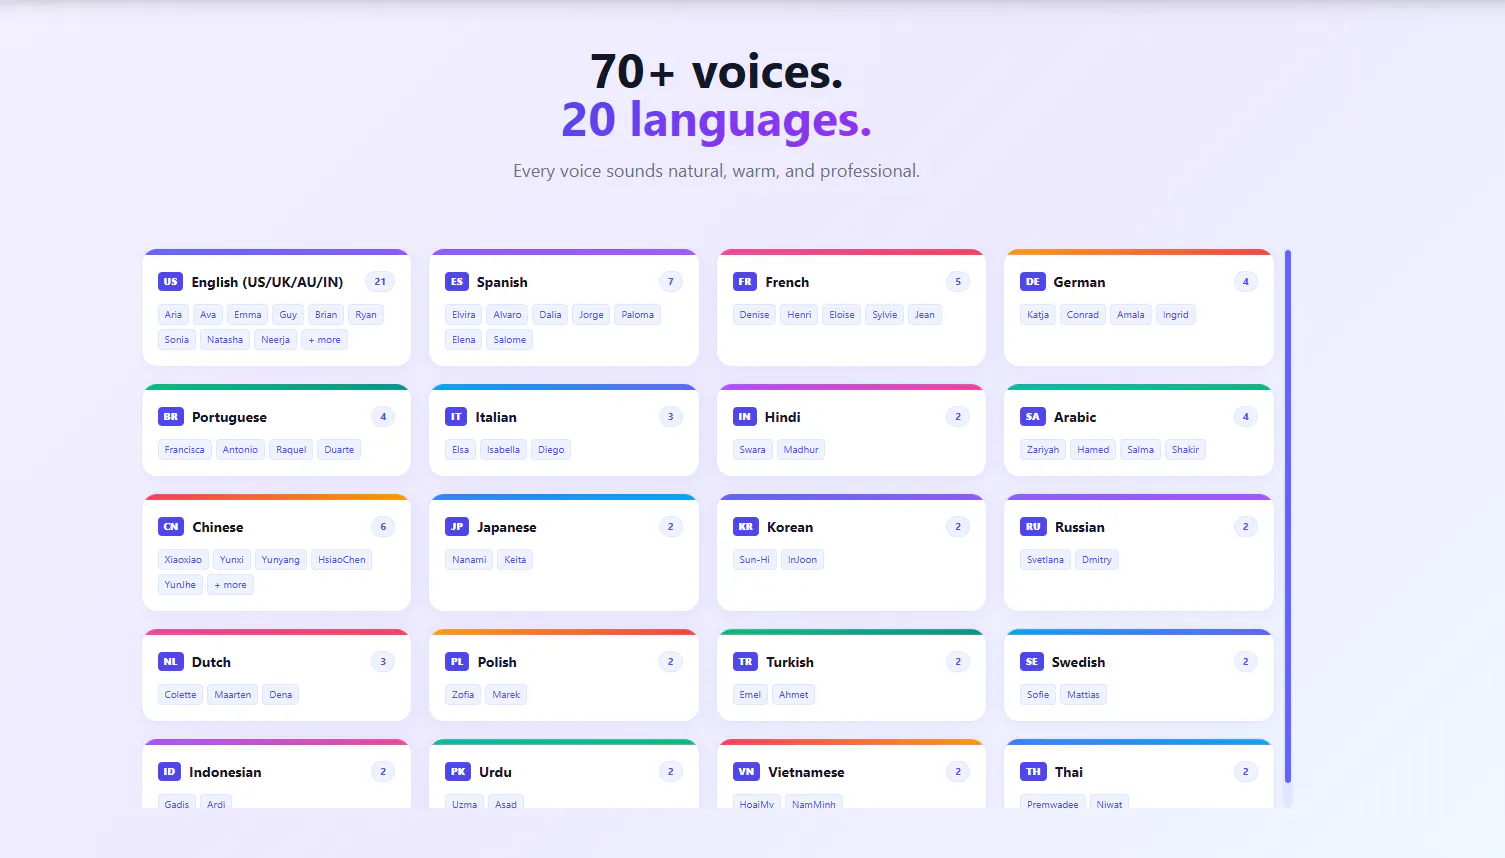Select the Maarten Dutch voice
This screenshot has width=1505, height=858.
(x=233, y=695)
